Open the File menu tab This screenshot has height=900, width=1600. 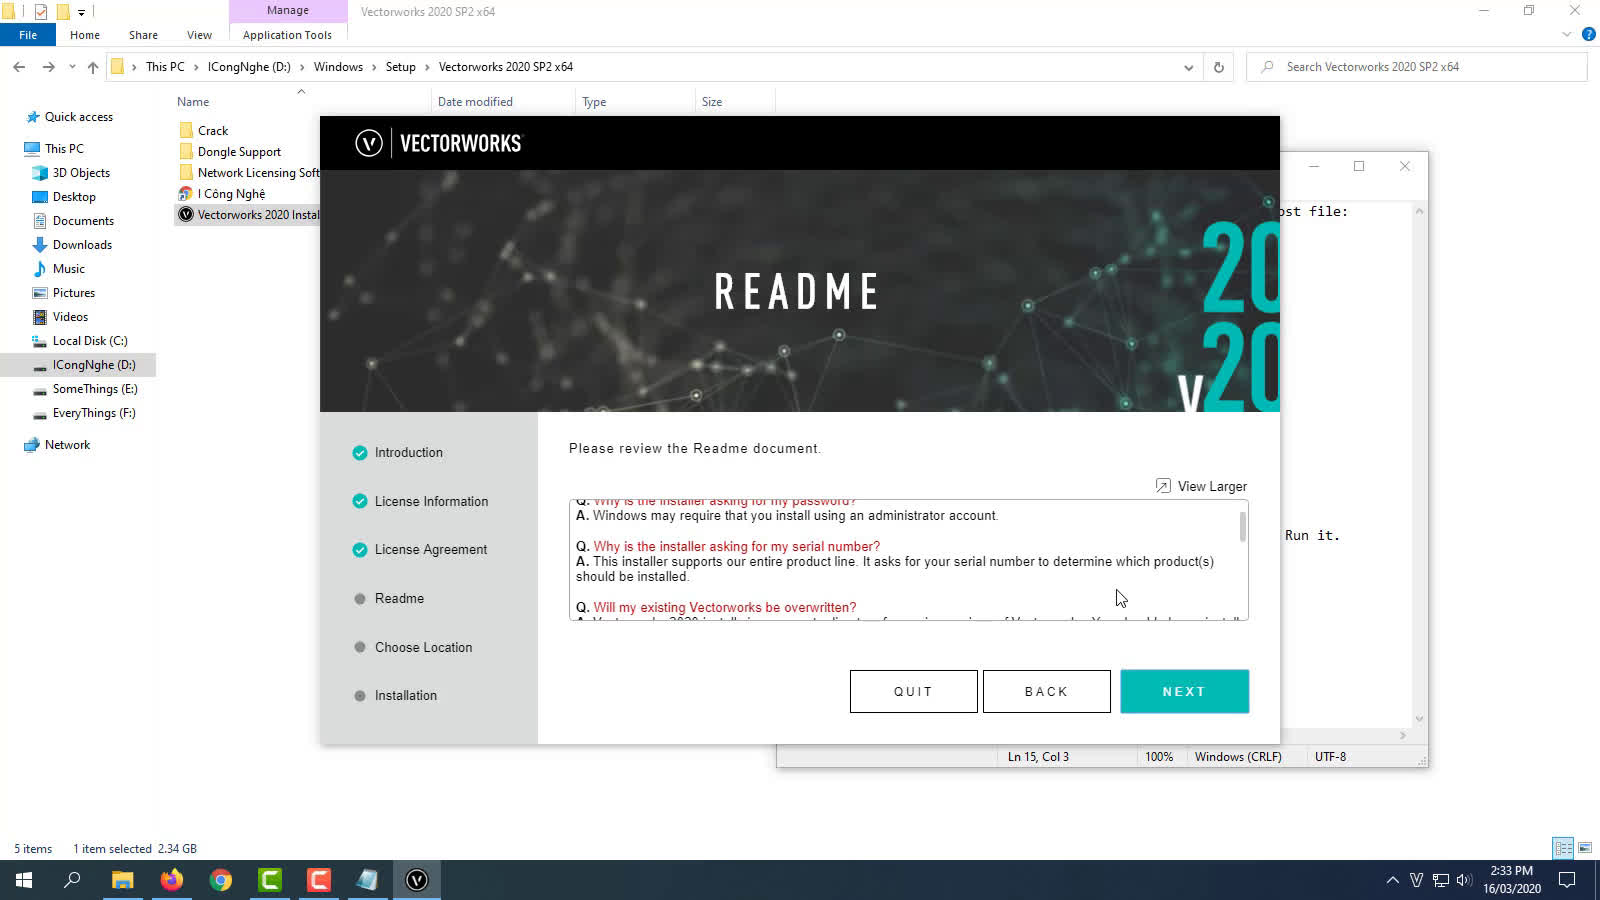pyautogui.click(x=28, y=35)
